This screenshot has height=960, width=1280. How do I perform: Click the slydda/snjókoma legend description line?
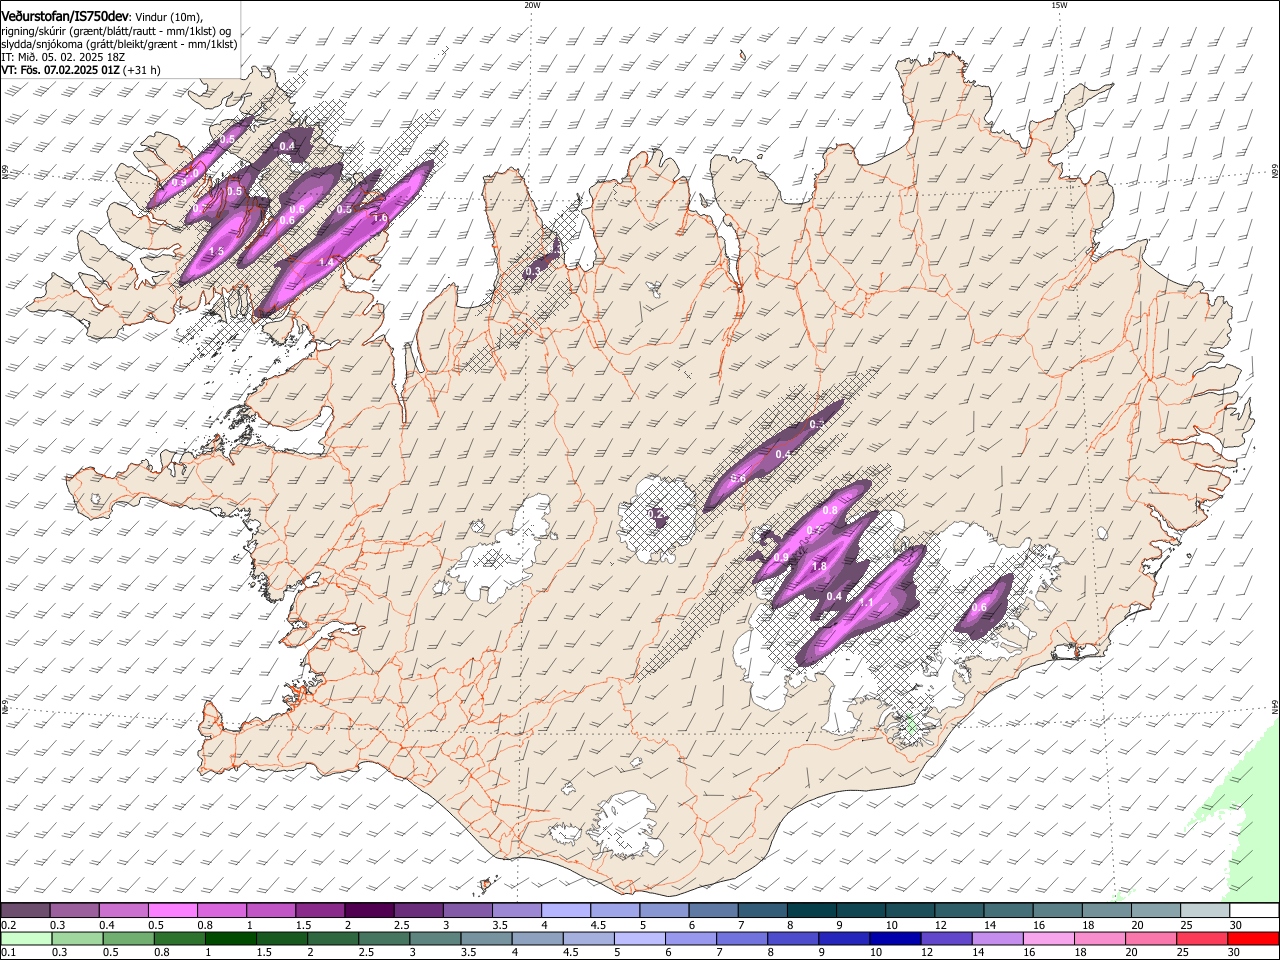point(119,43)
